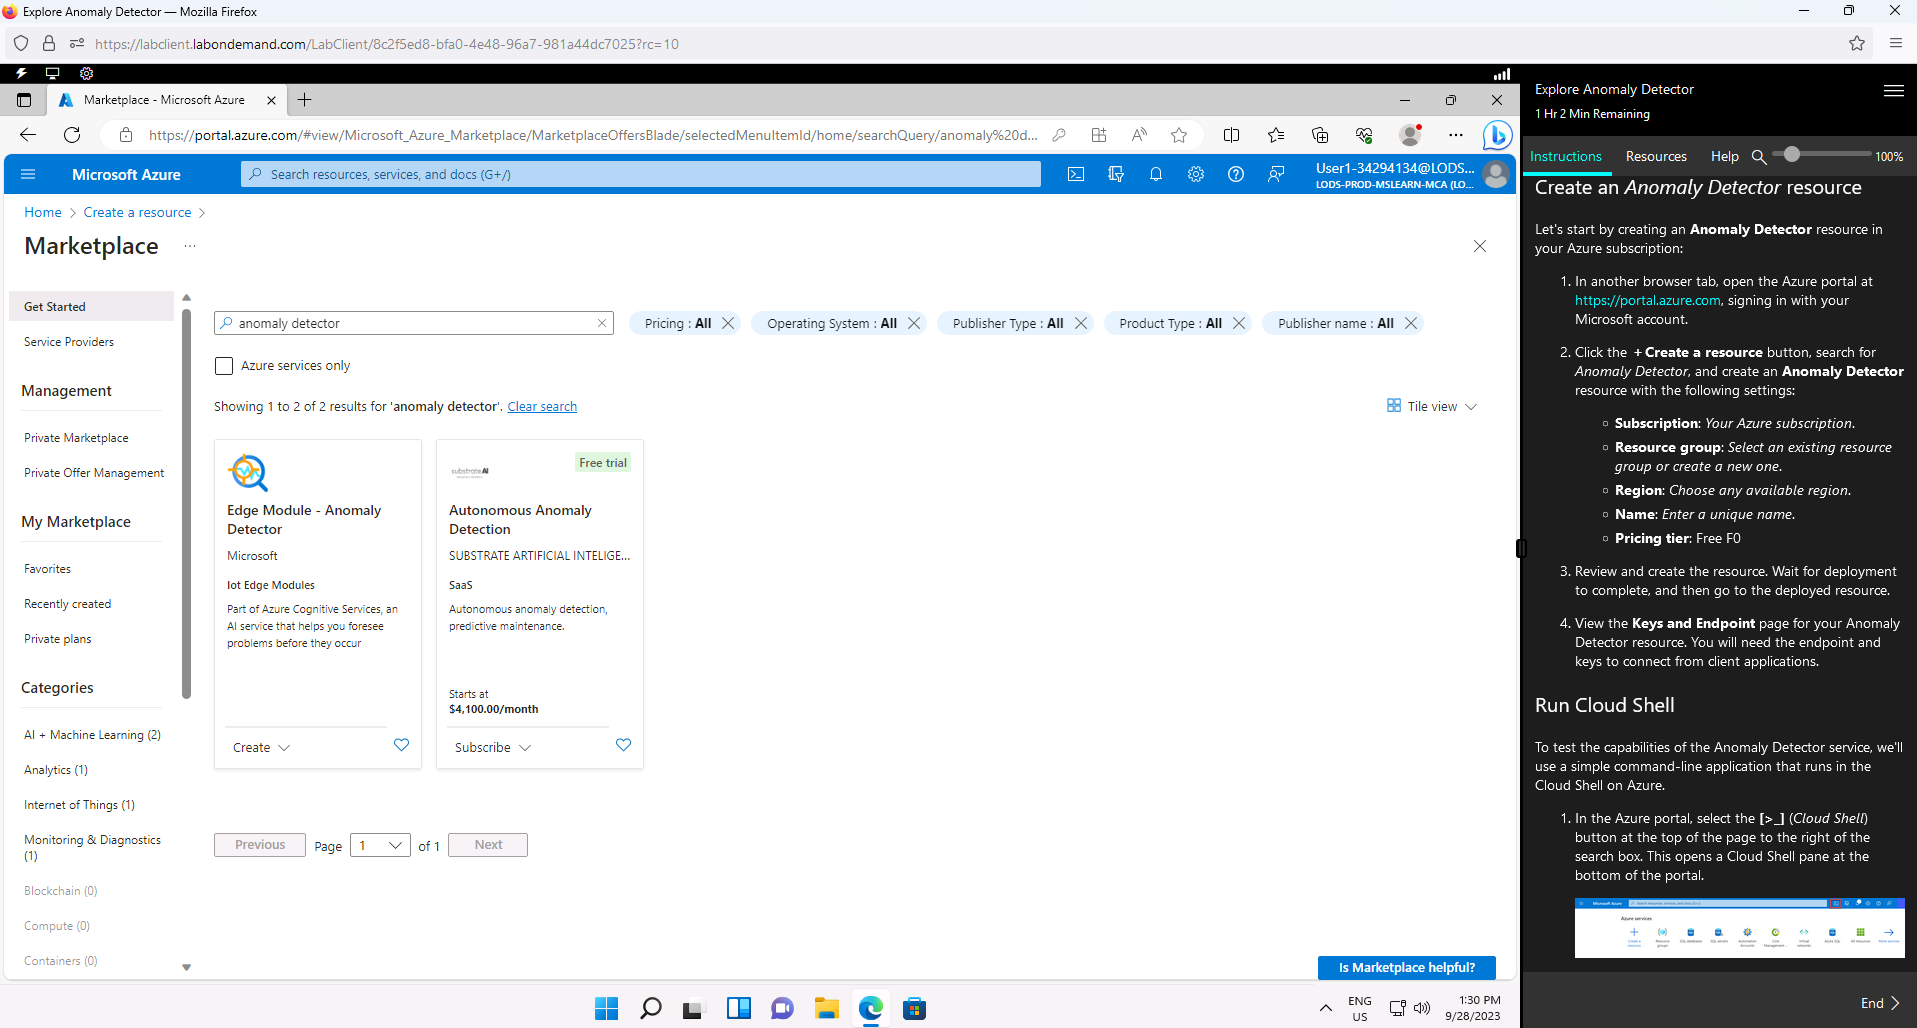
Task: Click the User1 account avatar icon
Action: tap(1496, 174)
